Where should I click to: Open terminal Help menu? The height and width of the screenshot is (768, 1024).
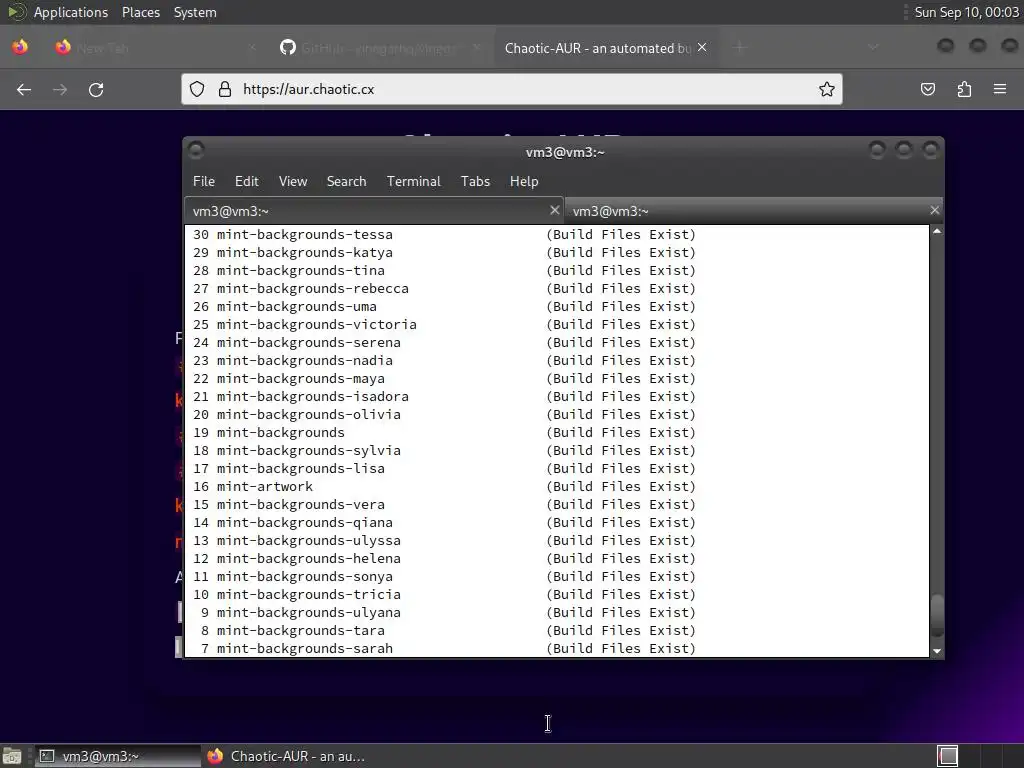pos(524,182)
